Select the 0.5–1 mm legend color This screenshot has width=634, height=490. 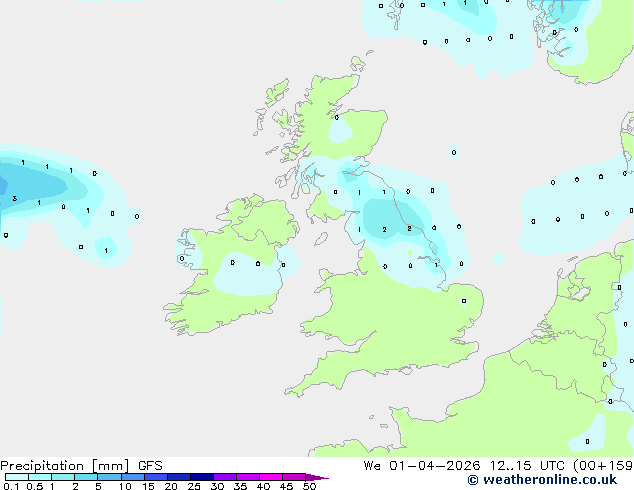coord(40,477)
